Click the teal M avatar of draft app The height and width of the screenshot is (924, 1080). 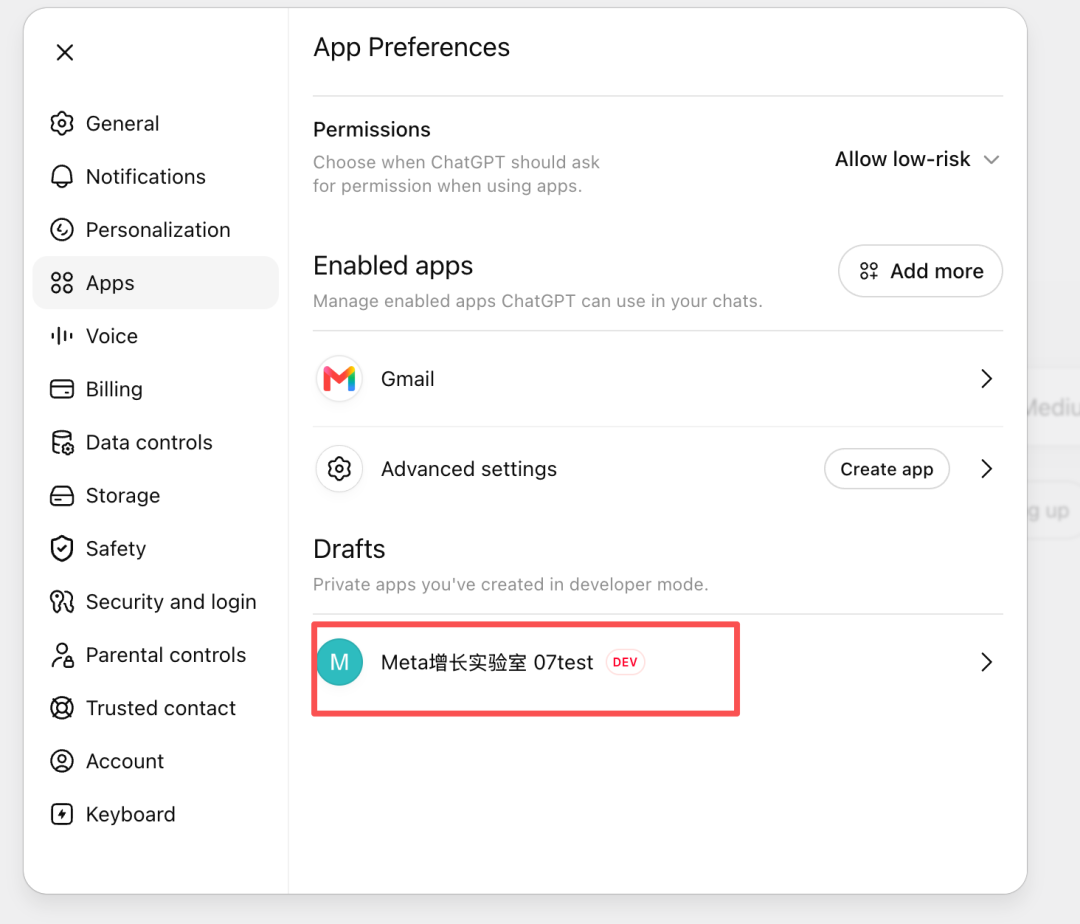[340, 662]
